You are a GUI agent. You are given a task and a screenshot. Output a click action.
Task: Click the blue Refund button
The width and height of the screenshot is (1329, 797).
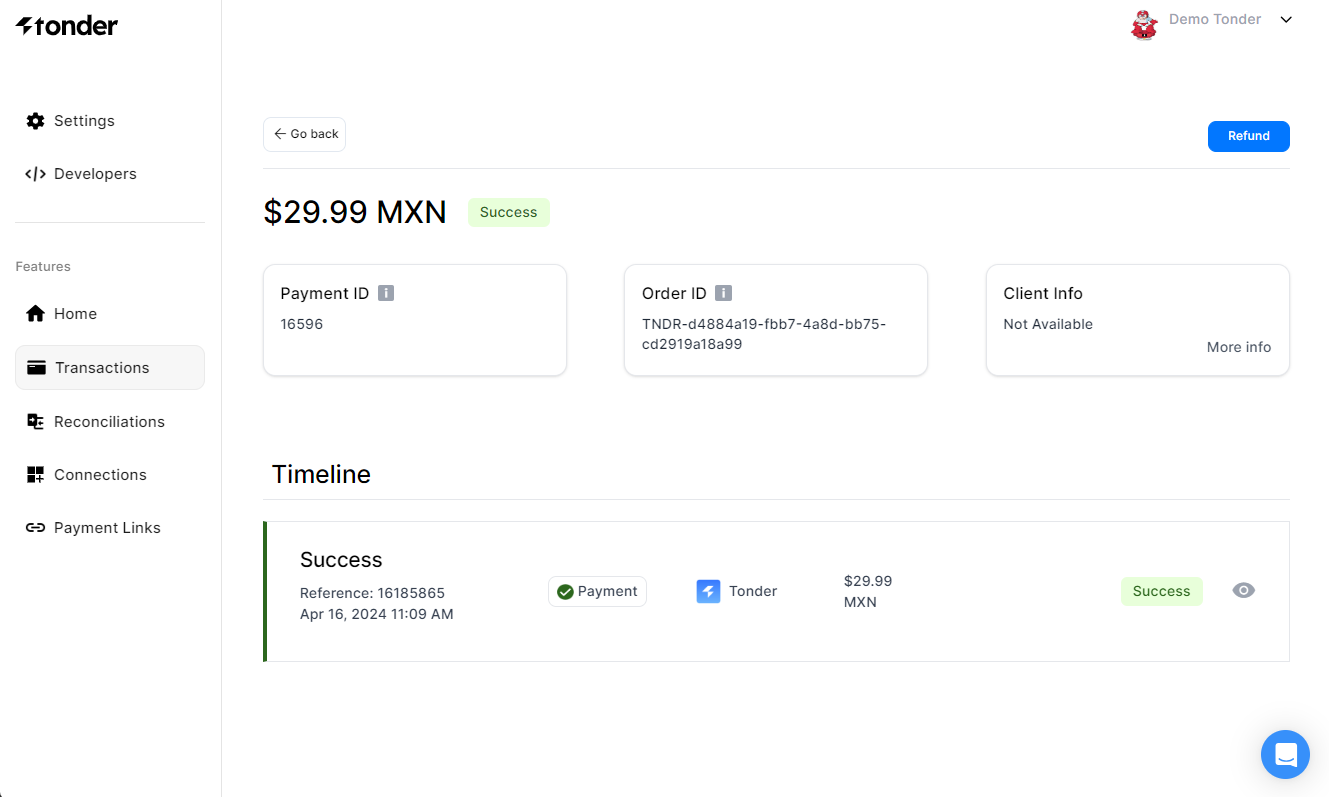1248,136
